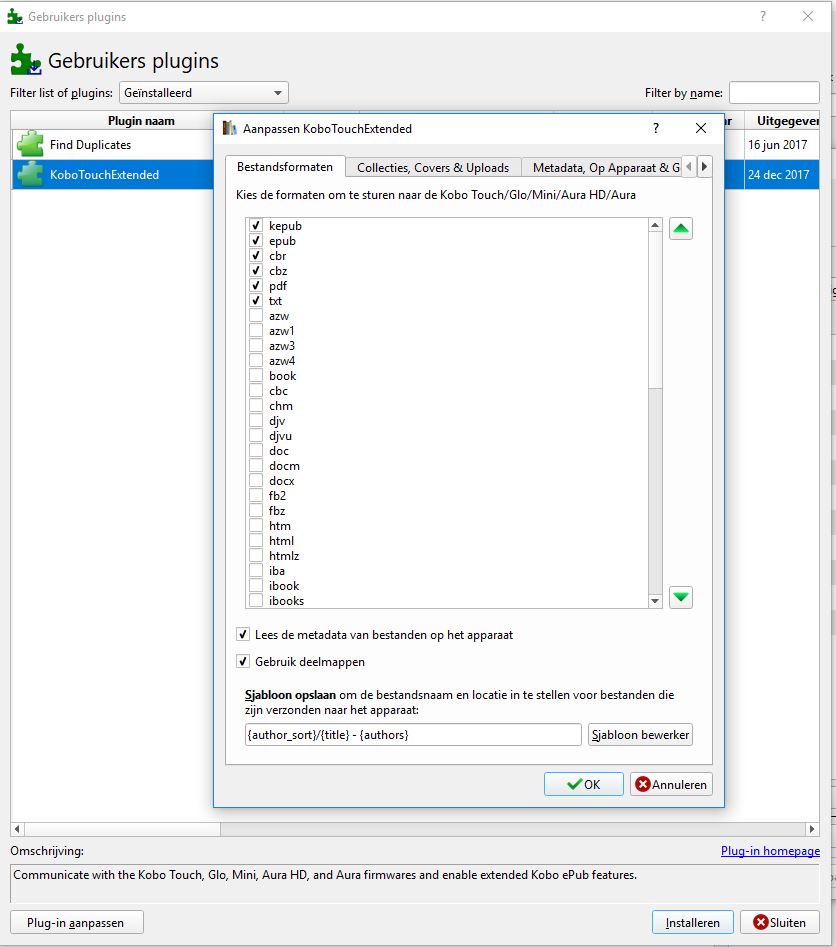
Task: Enable the htmlz format checkbox
Action: pyautogui.click(x=256, y=556)
